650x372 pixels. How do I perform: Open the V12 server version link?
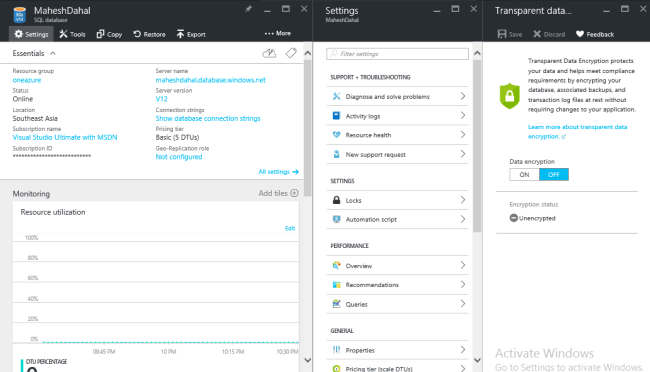tap(162, 99)
